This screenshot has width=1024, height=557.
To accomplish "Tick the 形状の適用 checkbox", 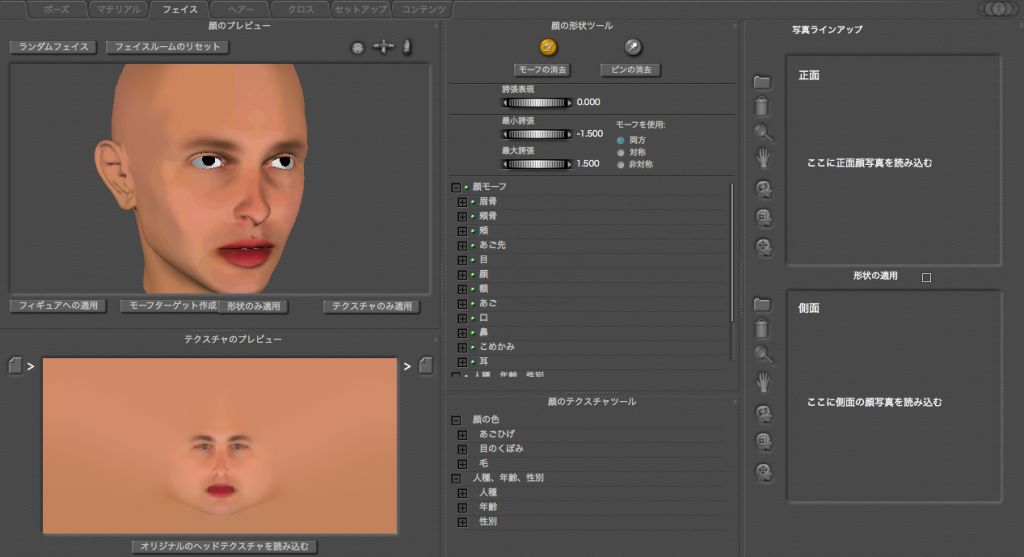I will pyautogui.click(x=926, y=278).
